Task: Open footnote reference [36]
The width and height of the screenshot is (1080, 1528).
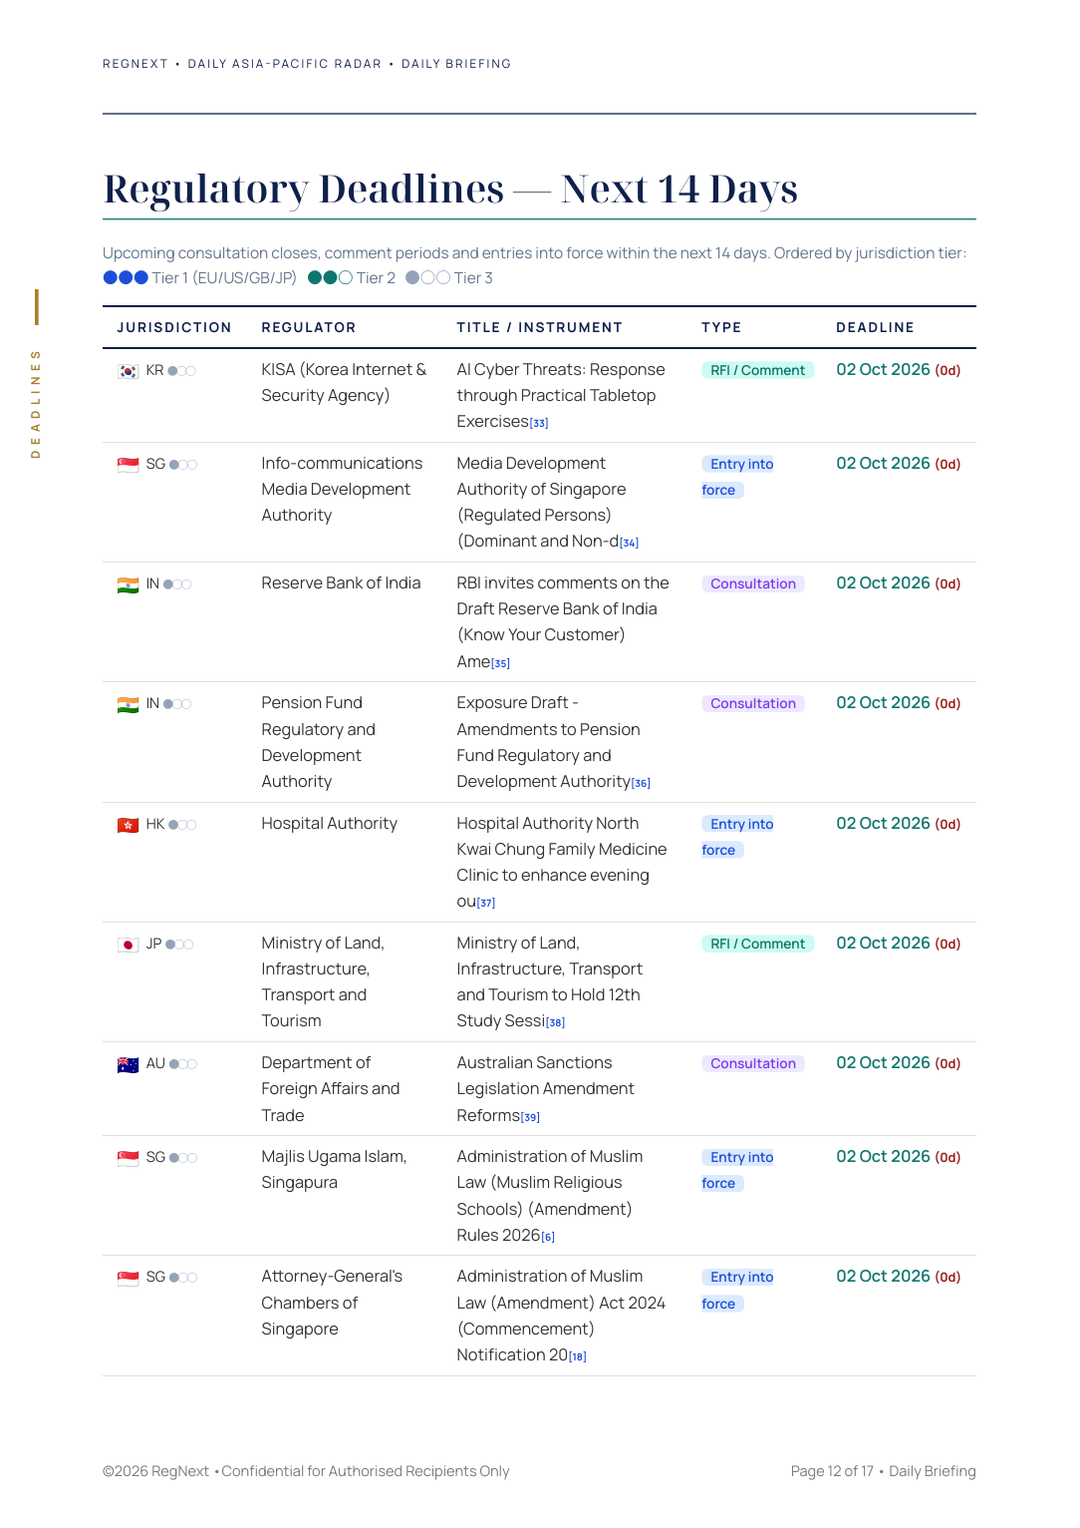Action: [x=641, y=783]
